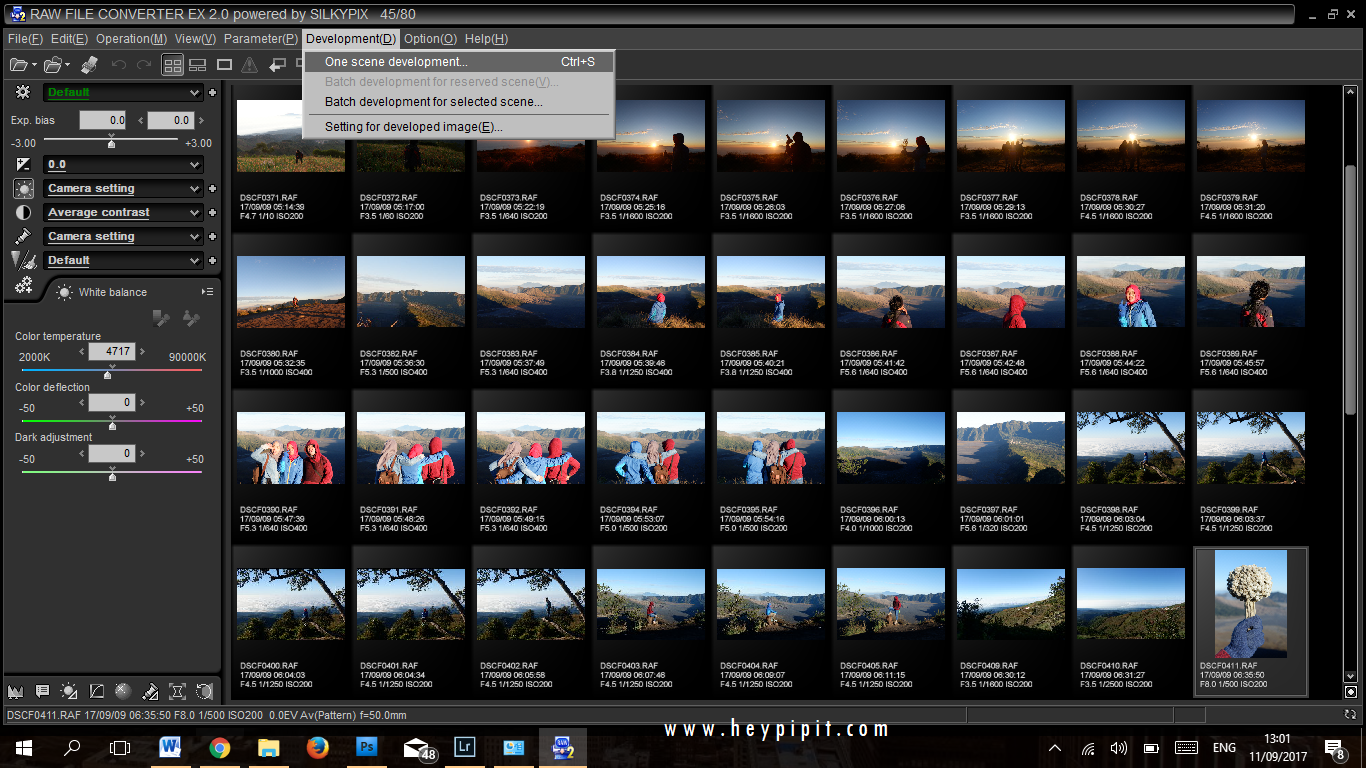The width and height of the screenshot is (1366, 768).
Task: Click the Undo arrow in the toolbar
Action: coord(119,64)
